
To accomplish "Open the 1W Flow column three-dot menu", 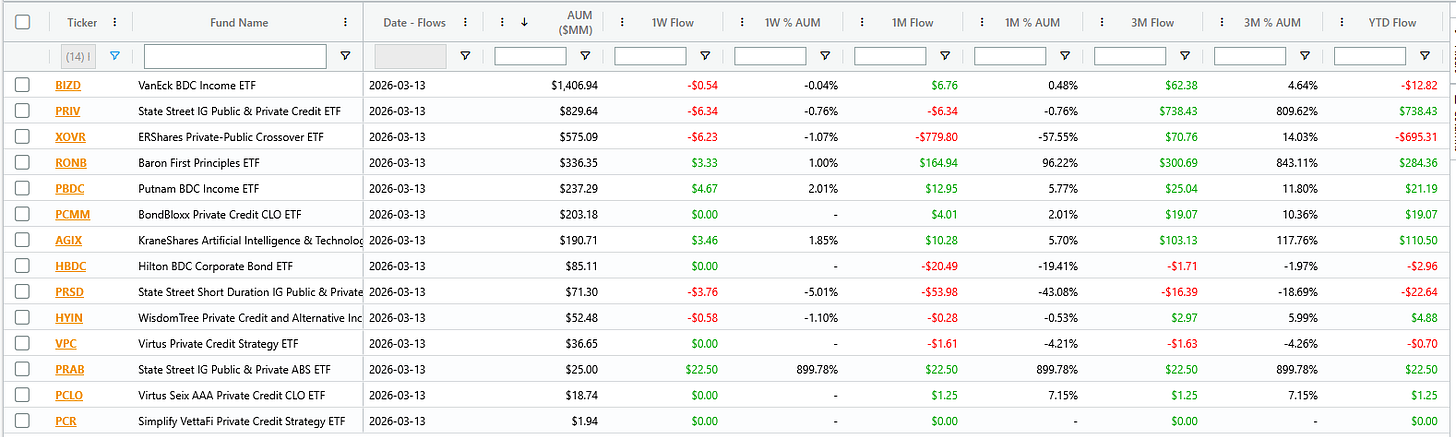I will pyautogui.click(x=622, y=22).
